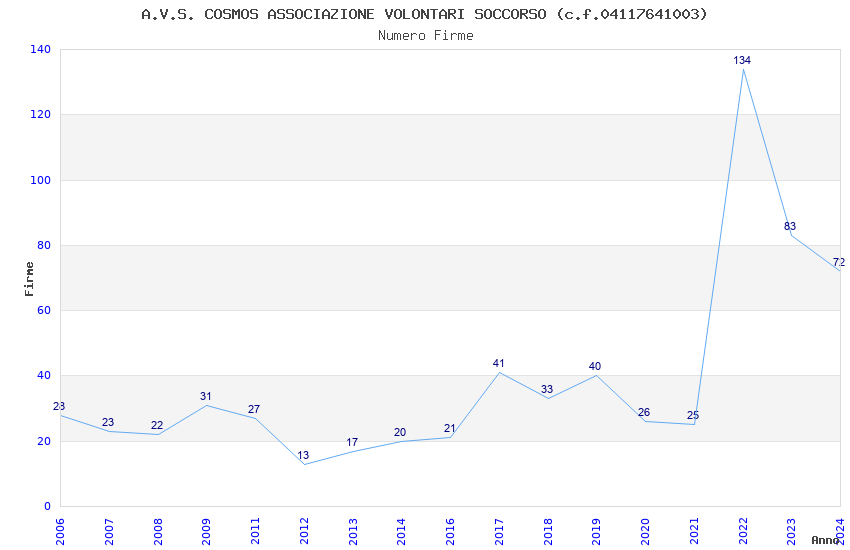Click the data label 41 for 2017

click(498, 364)
